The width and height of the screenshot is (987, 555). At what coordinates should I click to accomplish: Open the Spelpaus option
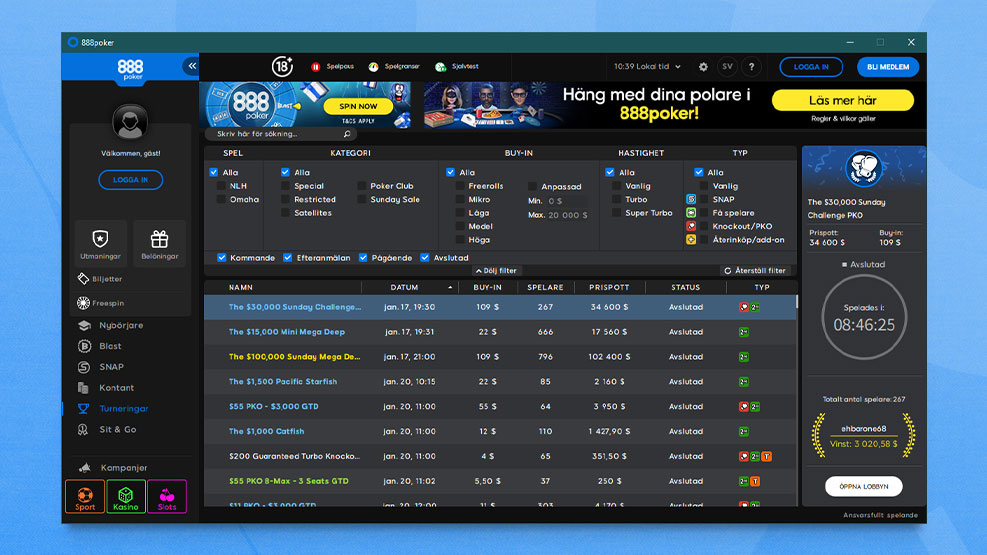(x=332, y=66)
